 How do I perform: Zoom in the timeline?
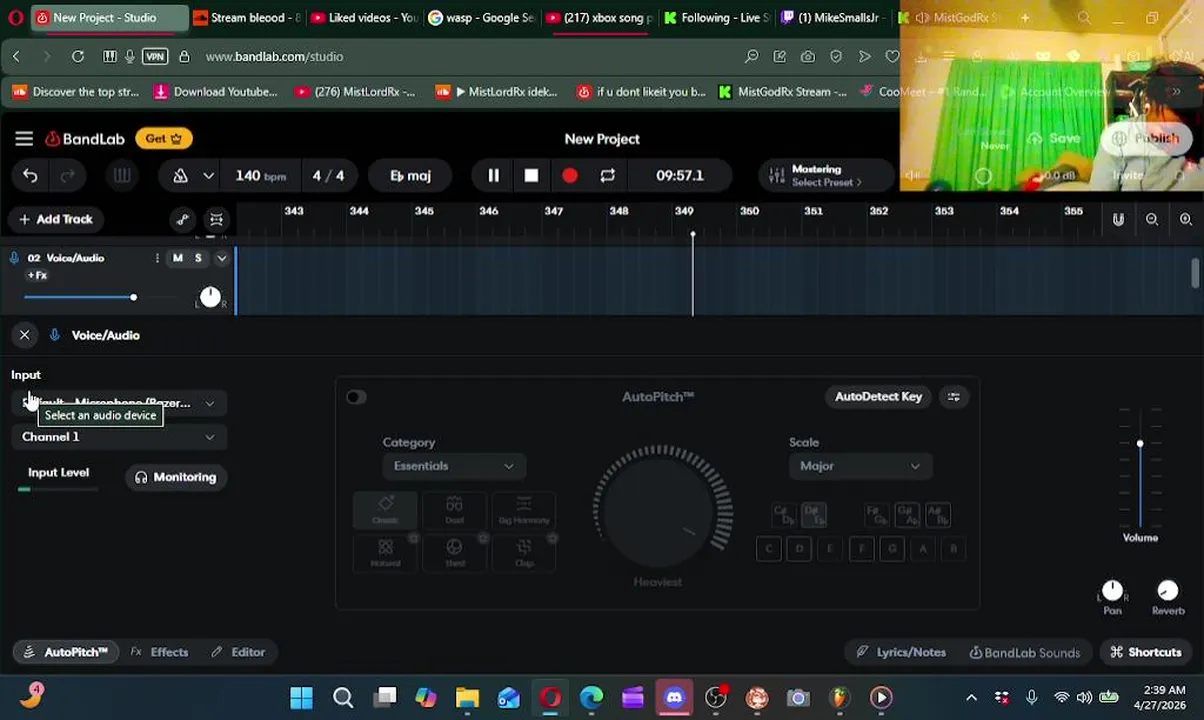[x=1186, y=220]
